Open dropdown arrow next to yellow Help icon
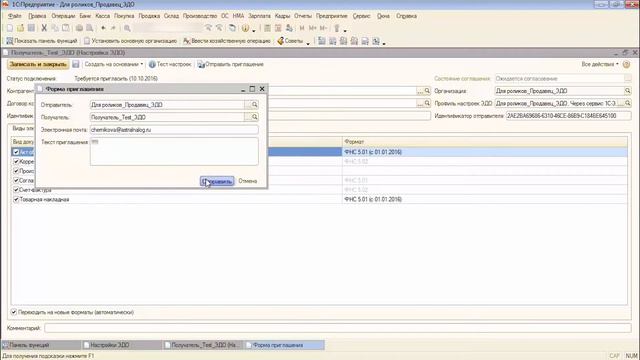 253,30
